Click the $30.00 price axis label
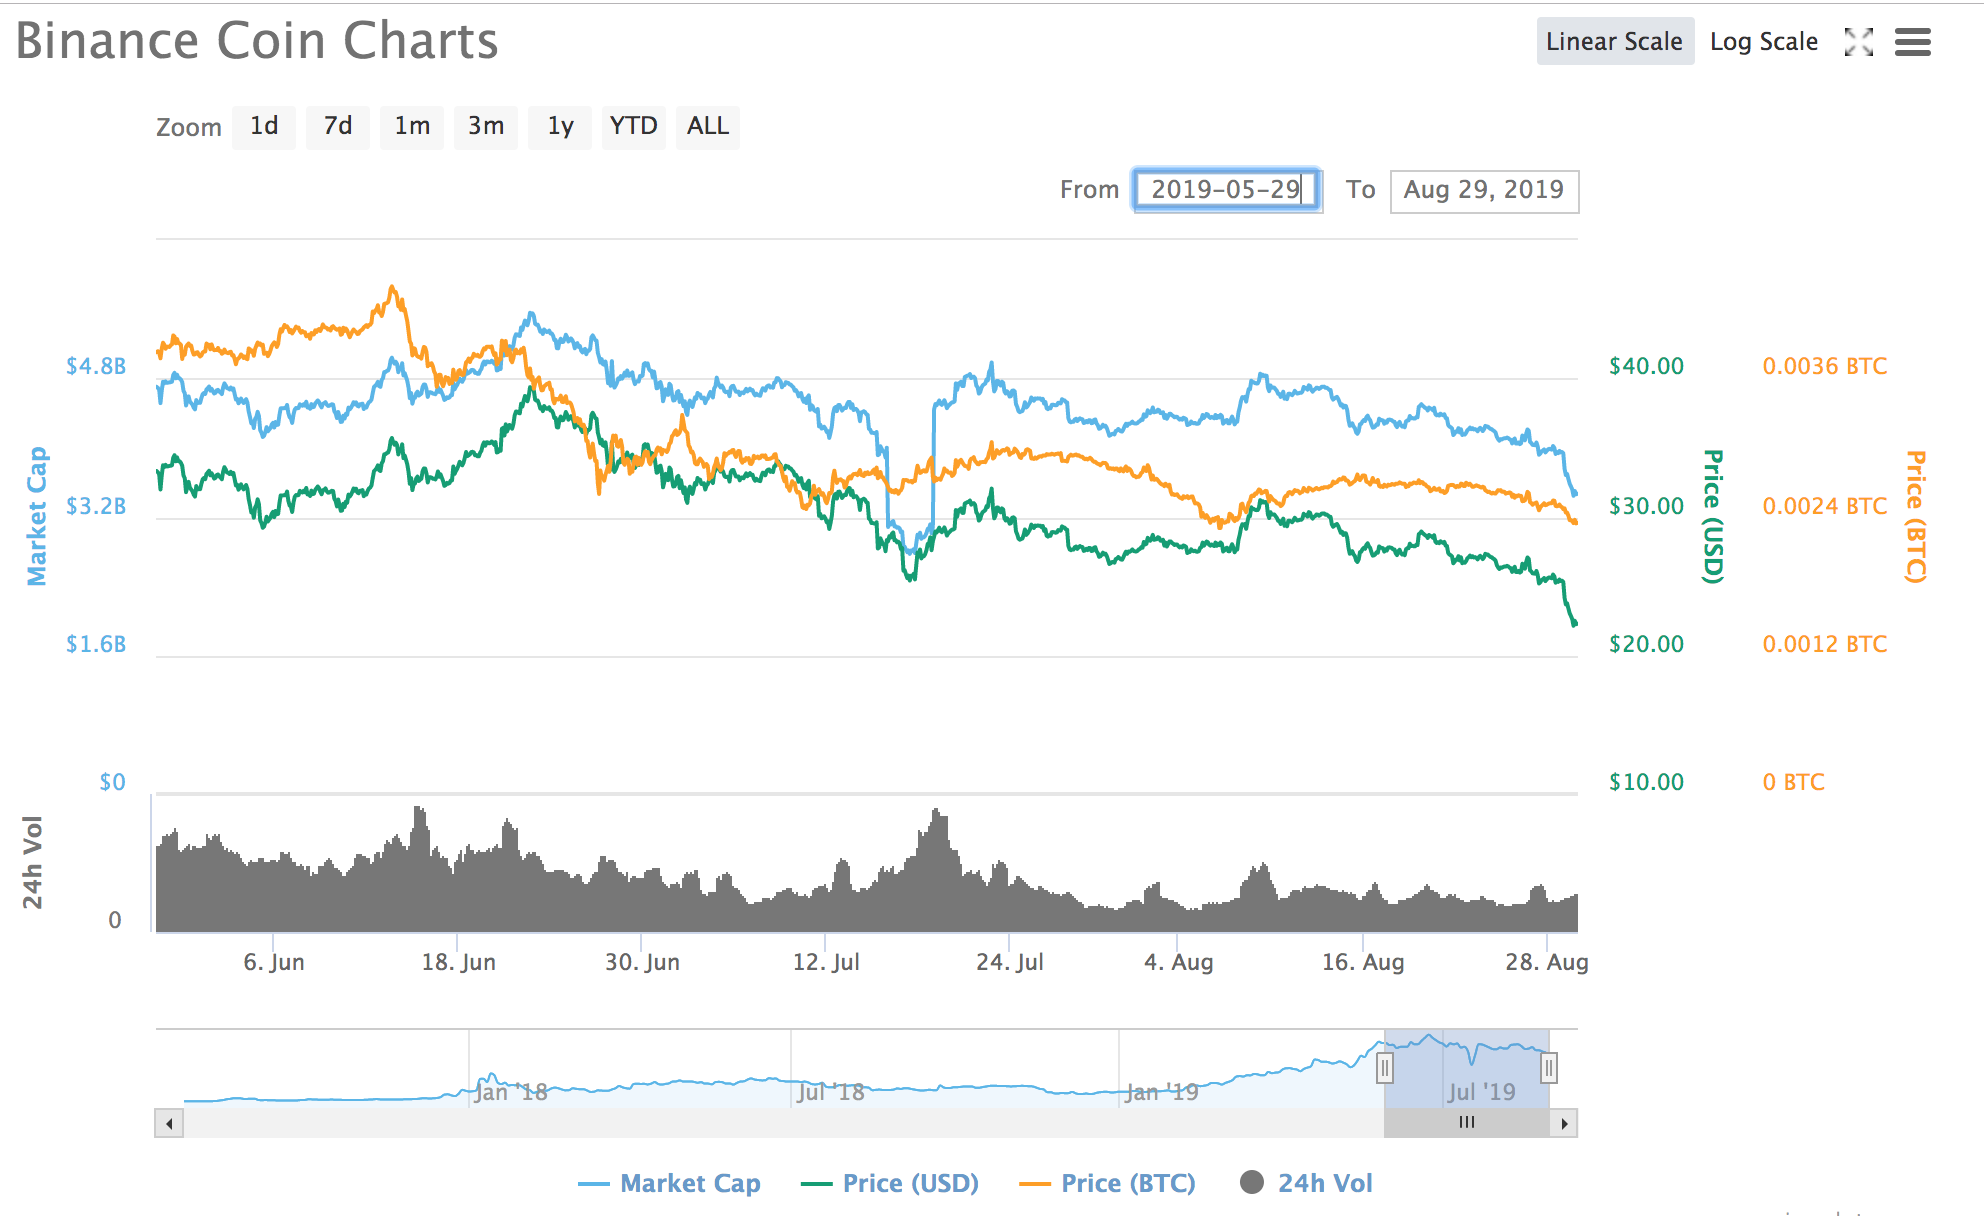The height and width of the screenshot is (1216, 1984). 1646,506
